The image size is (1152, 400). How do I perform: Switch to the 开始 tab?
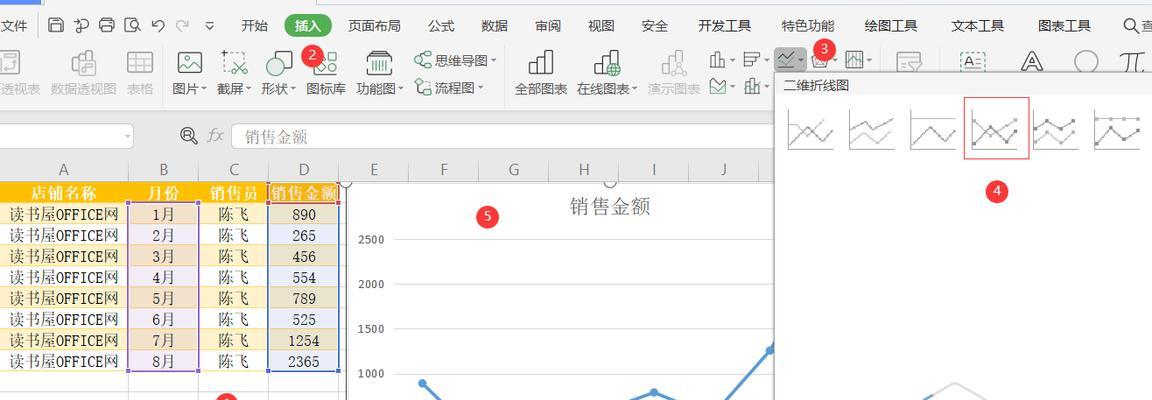[x=254, y=26]
